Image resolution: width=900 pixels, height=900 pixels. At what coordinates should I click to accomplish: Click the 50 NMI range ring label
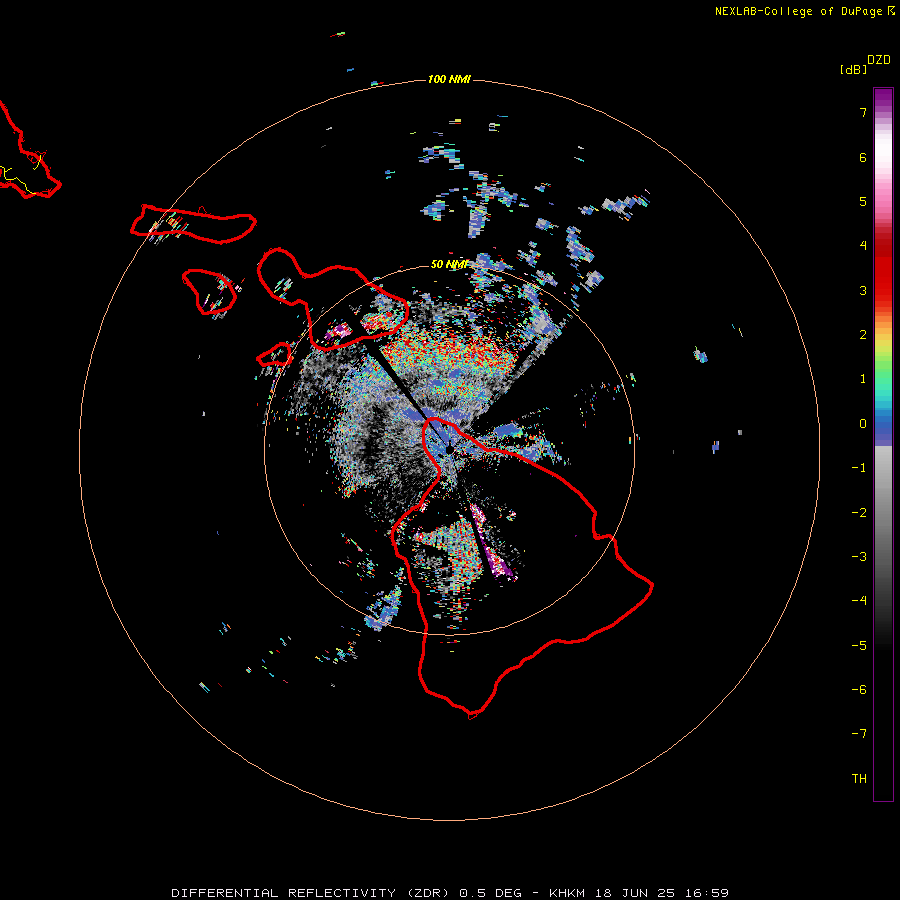449,264
